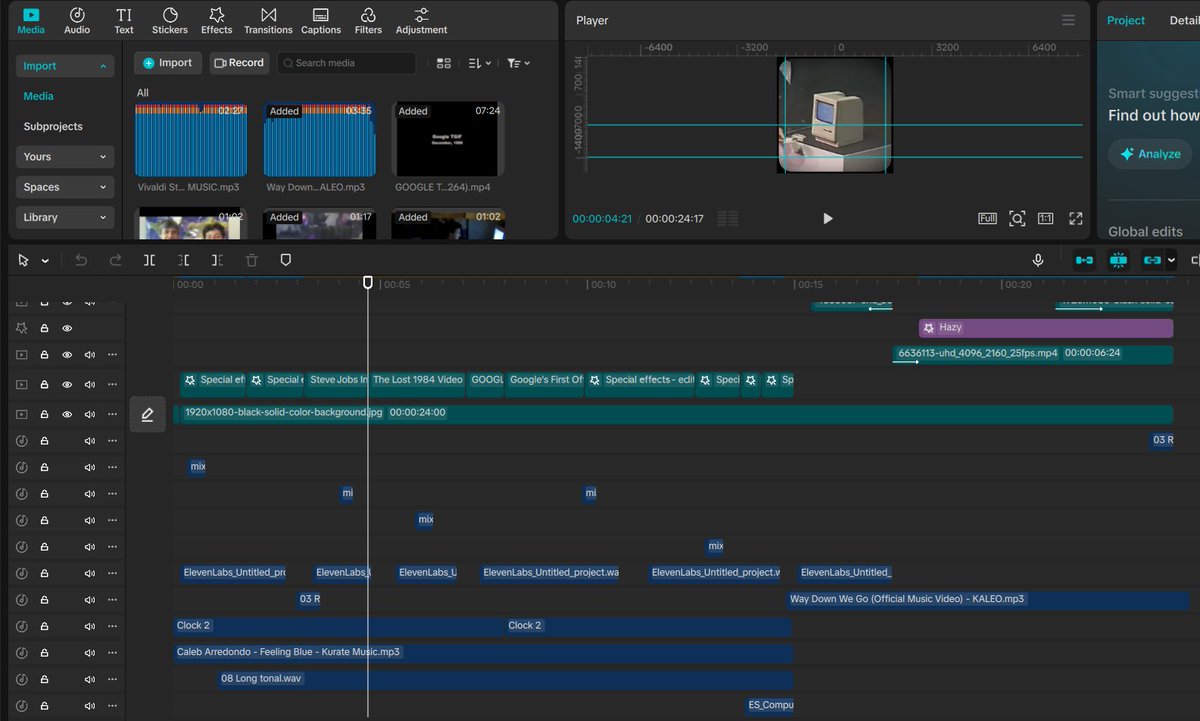Viewport: 1200px width, 721px height.
Task: Click the Split clip tool
Action: (149, 260)
